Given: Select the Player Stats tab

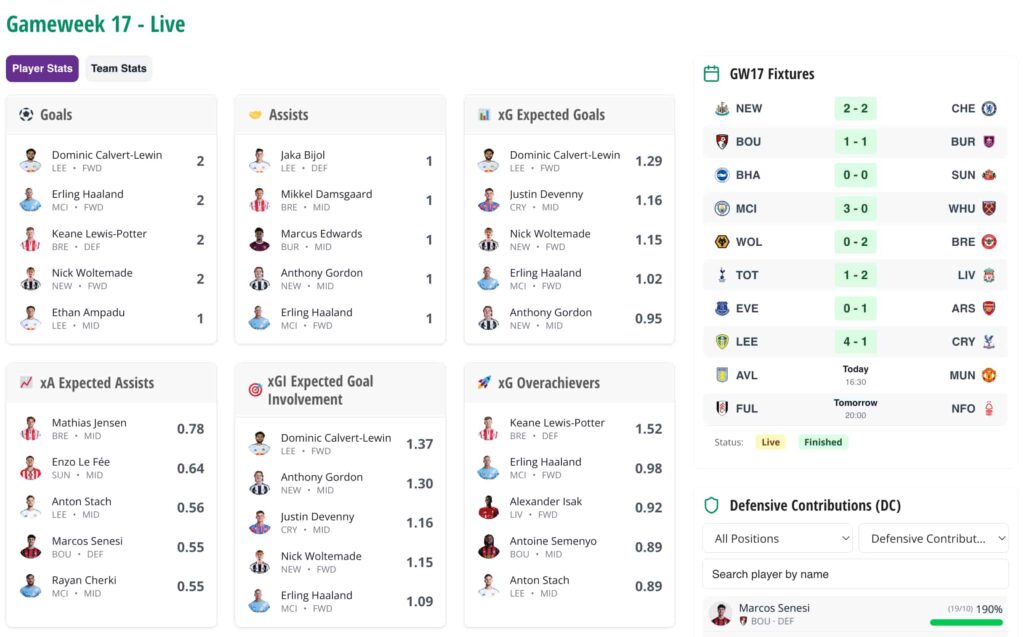Looking at the screenshot, I should [42, 69].
